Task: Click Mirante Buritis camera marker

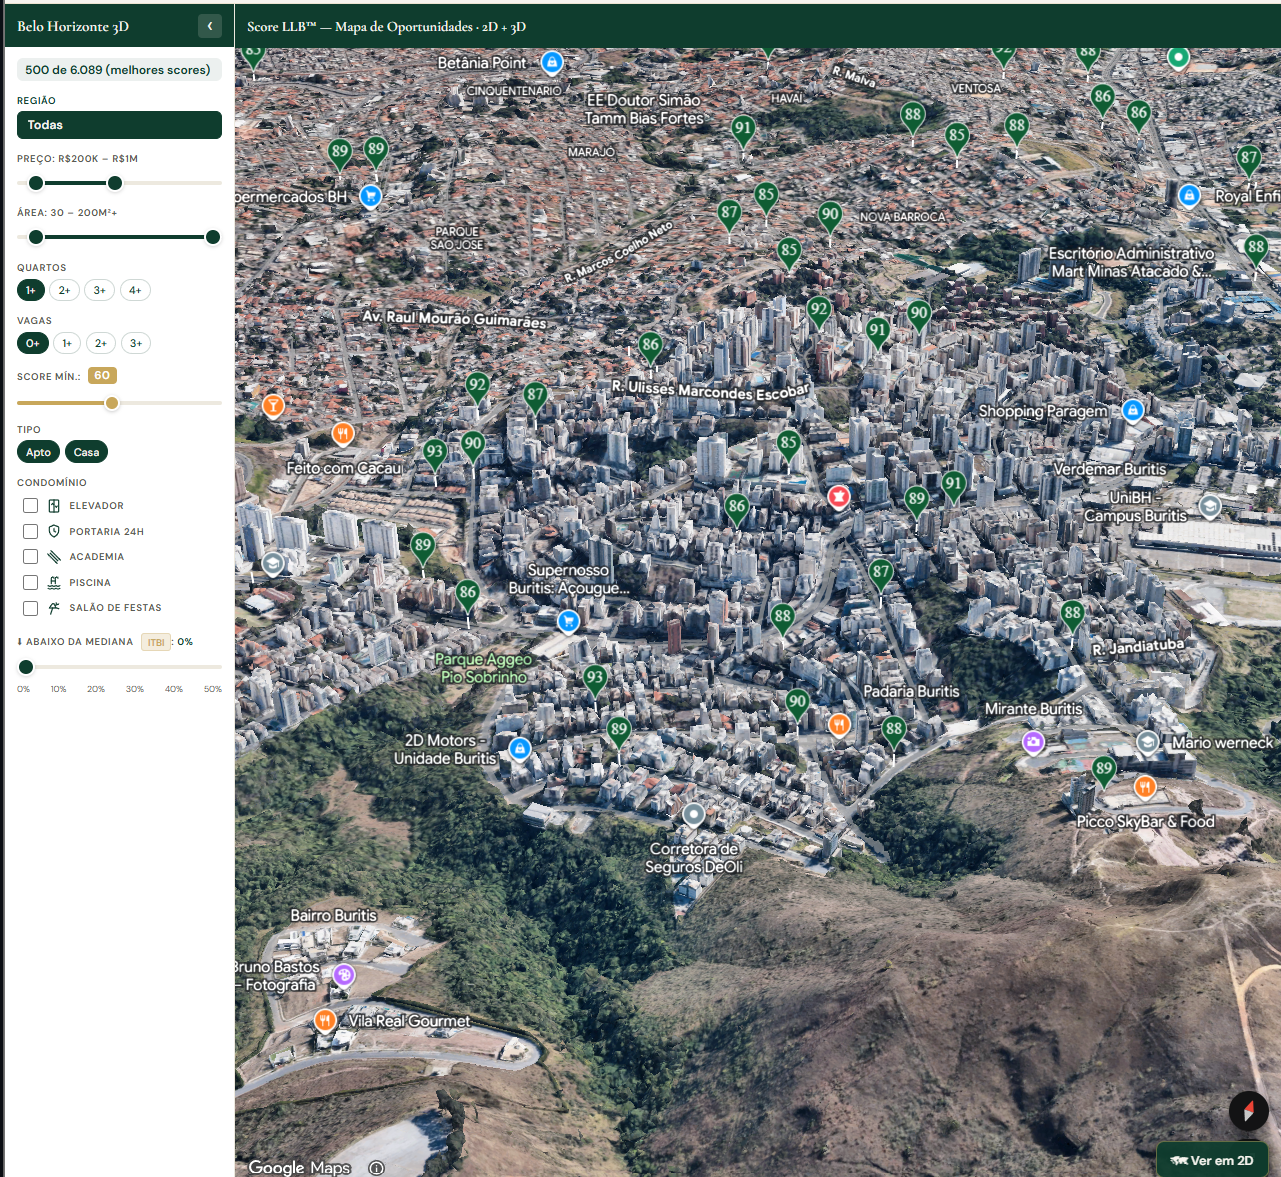Action: point(1033,742)
